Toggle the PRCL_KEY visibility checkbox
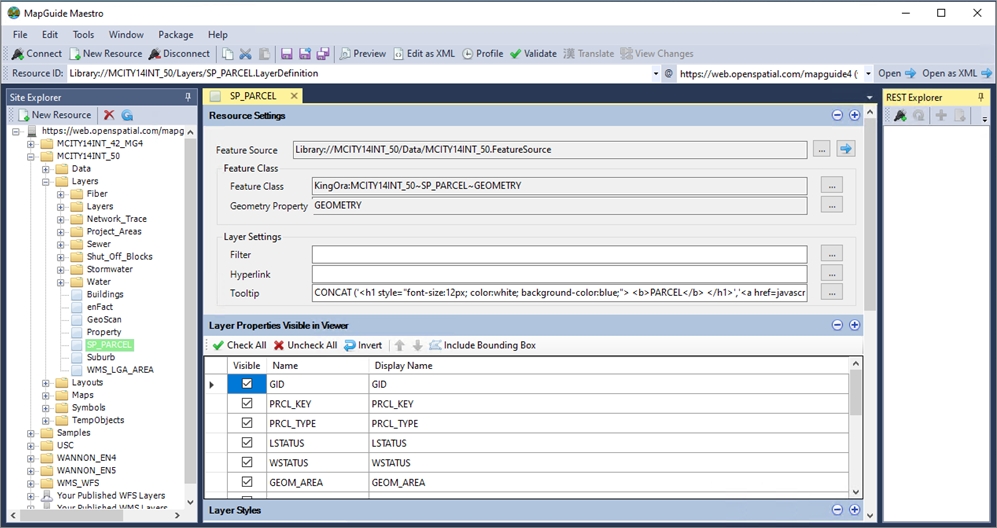997x528 pixels. click(x=247, y=404)
